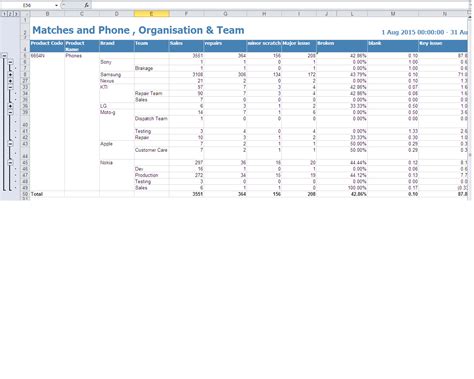Select row 8 header
The height and width of the screenshot is (379, 474).
coord(25,75)
